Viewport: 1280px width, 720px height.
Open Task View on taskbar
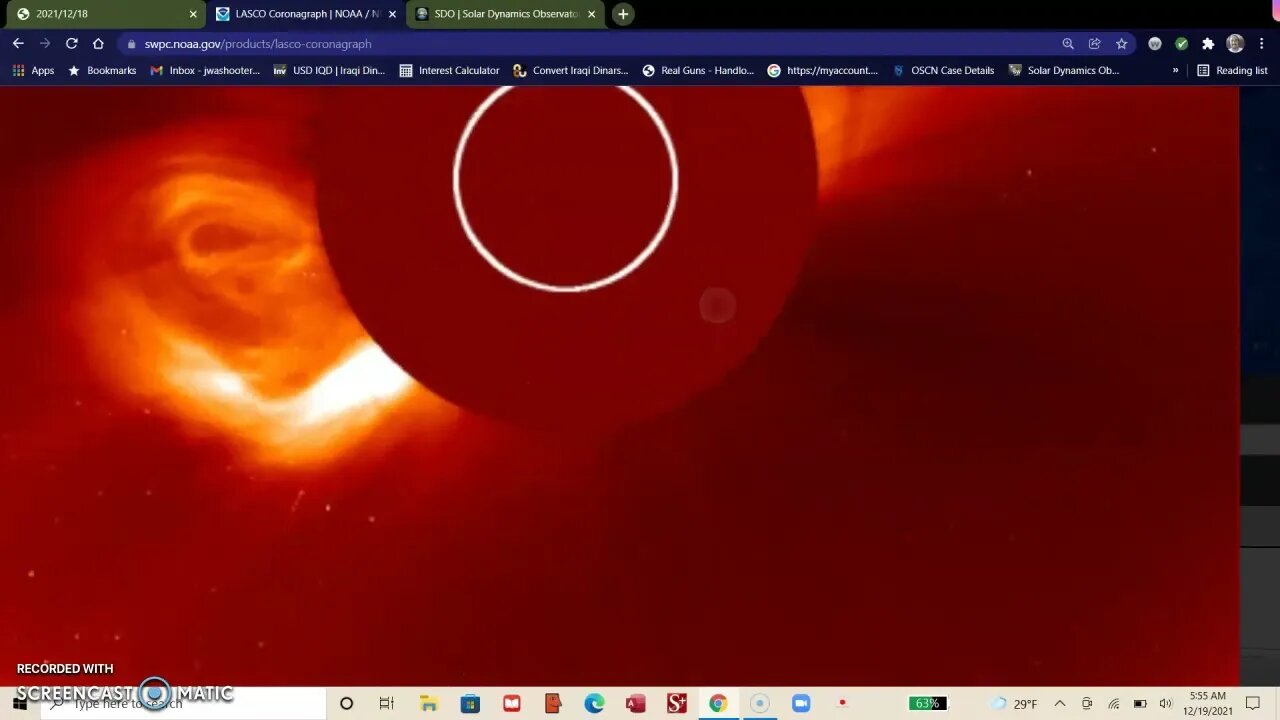(387, 703)
